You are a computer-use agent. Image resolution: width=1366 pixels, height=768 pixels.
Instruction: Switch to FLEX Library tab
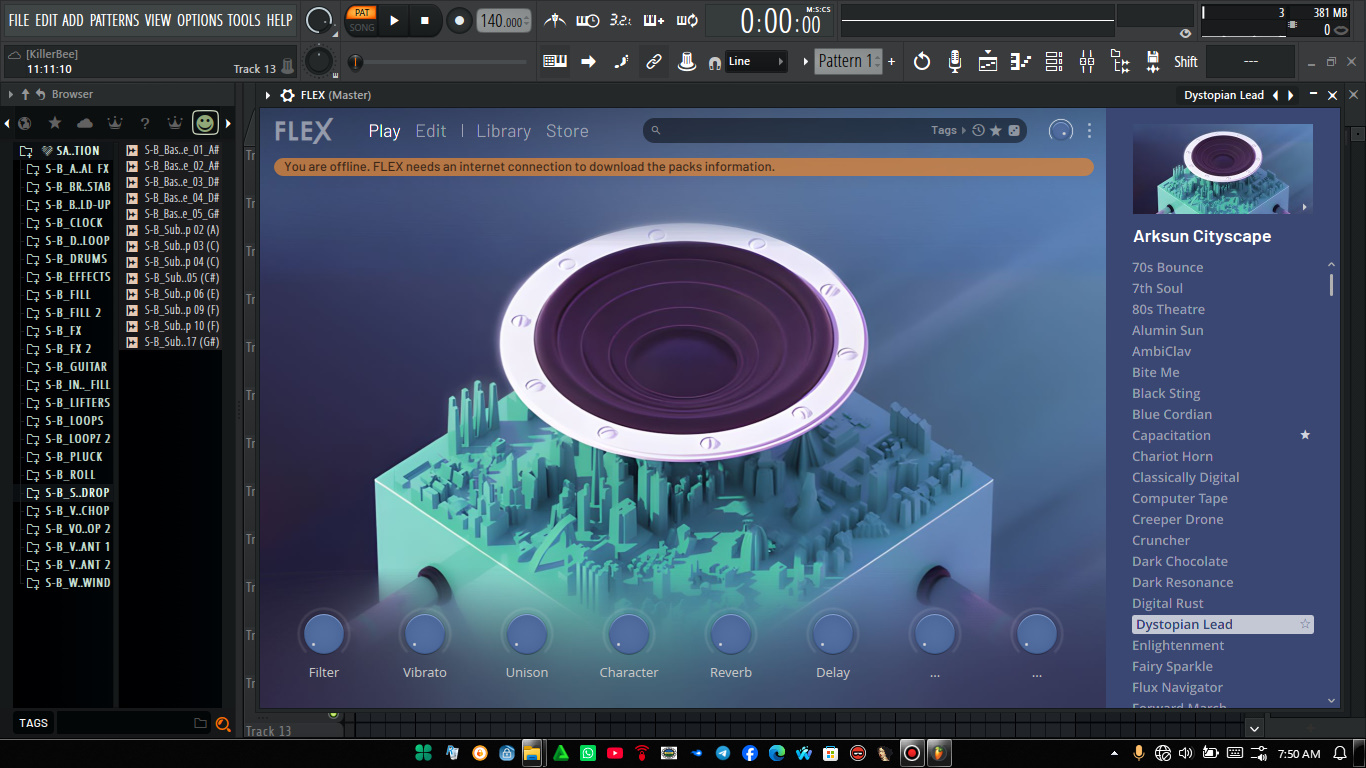(x=503, y=131)
